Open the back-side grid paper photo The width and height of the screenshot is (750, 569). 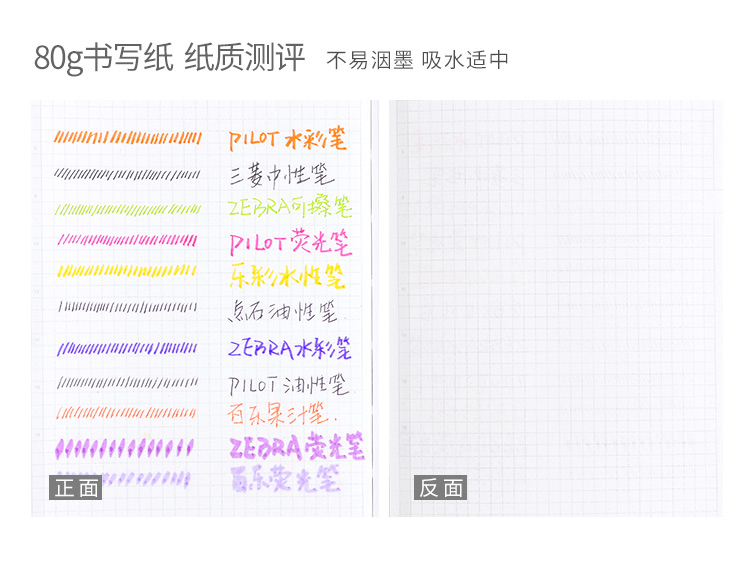[555, 308]
